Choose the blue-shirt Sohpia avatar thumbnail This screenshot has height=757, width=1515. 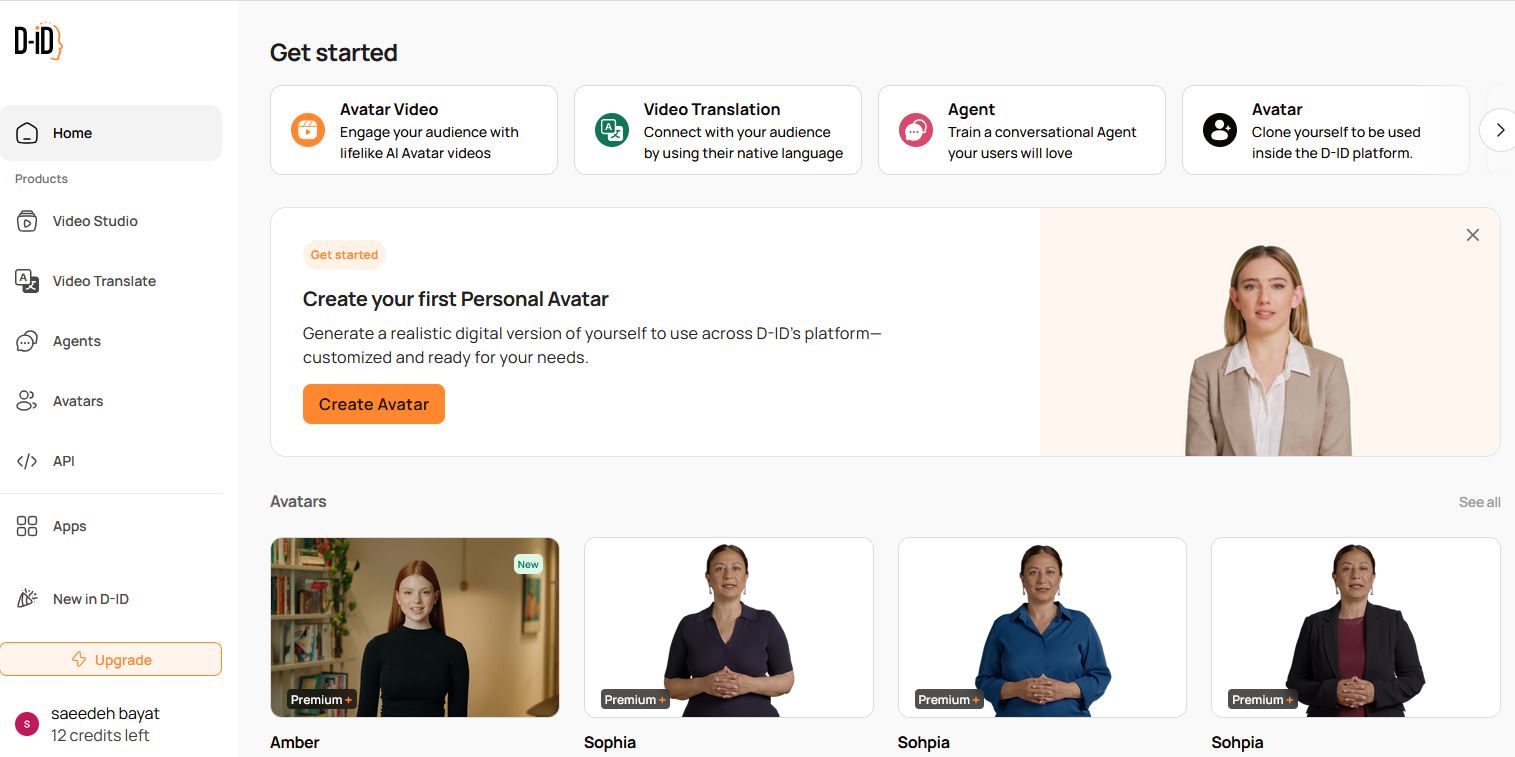pyautogui.click(x=1042, y=627)
